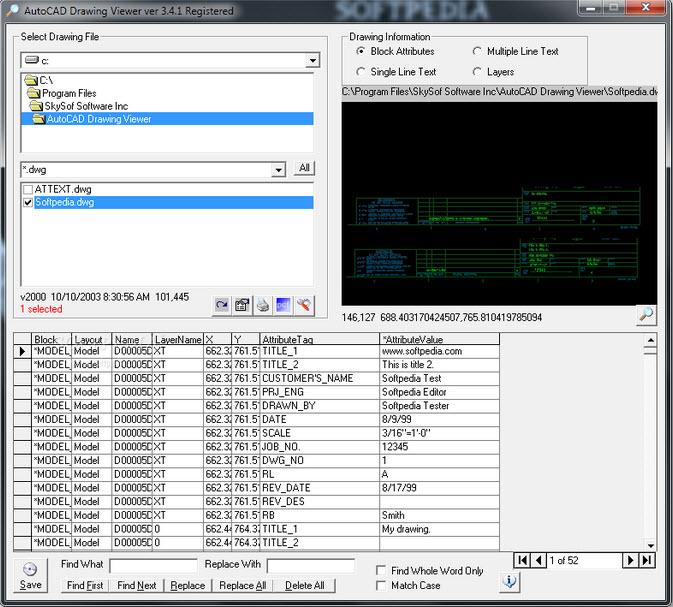Click the refresh file list icon
This screenshot has width=673, height=607.
222,305
